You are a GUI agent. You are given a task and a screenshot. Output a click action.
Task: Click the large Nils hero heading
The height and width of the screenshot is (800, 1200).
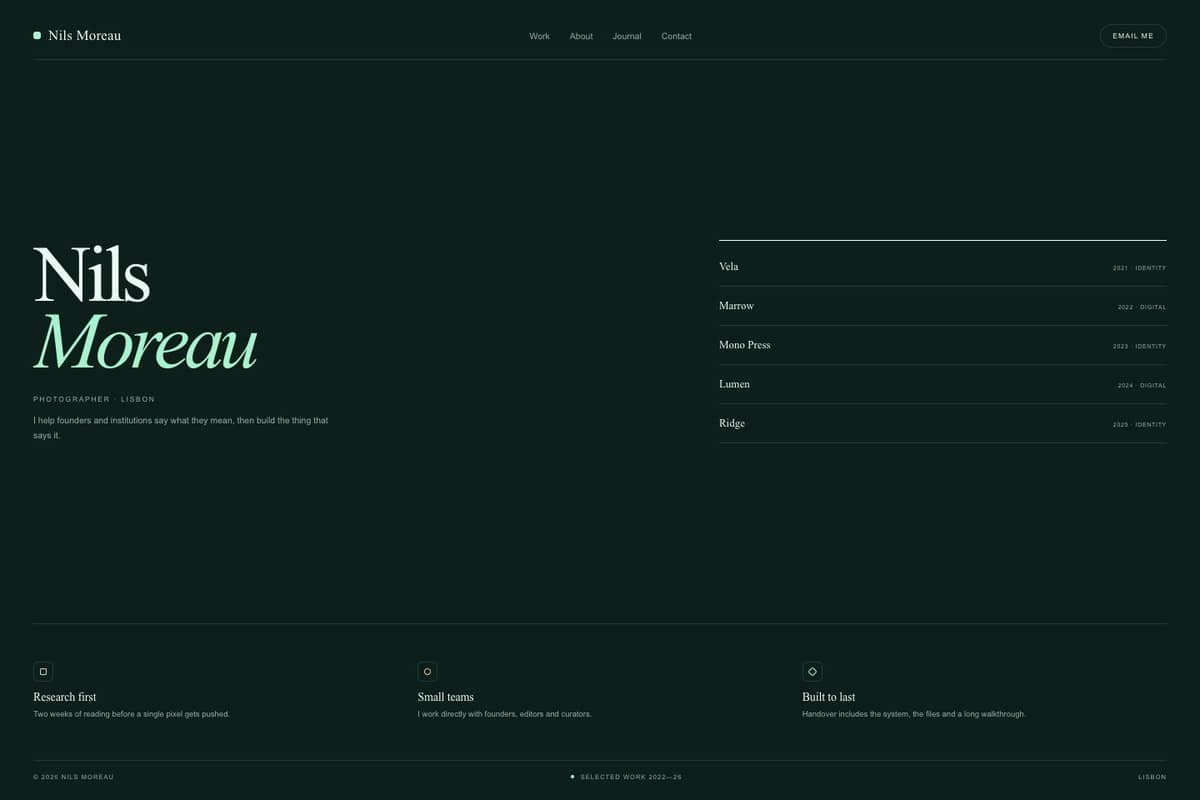pos(92,275)
